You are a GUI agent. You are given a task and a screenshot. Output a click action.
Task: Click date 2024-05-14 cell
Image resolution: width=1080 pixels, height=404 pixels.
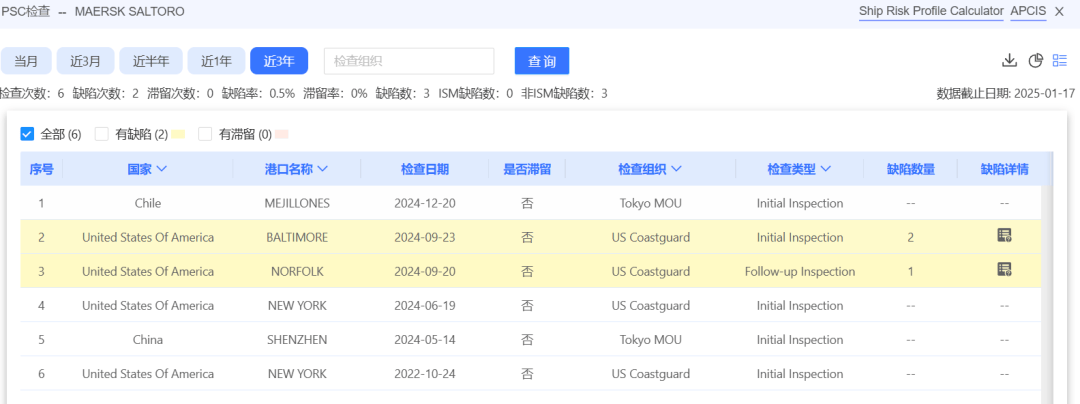point(425,339)
